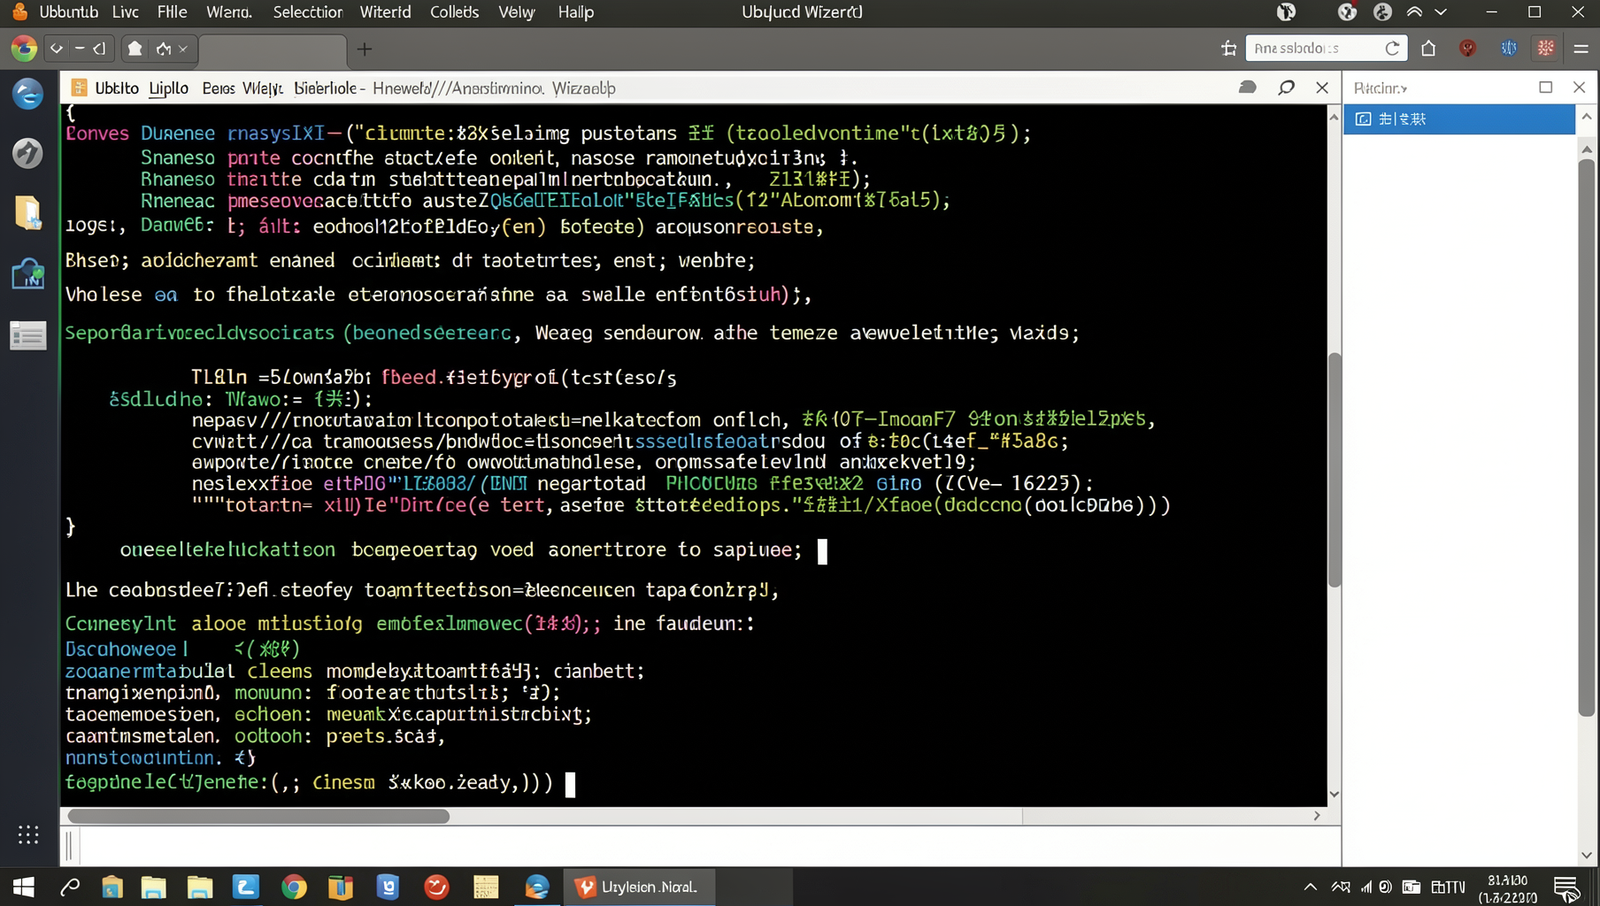
Task: Open taskbar search magnifier
Action: click(x=70, y=887)
